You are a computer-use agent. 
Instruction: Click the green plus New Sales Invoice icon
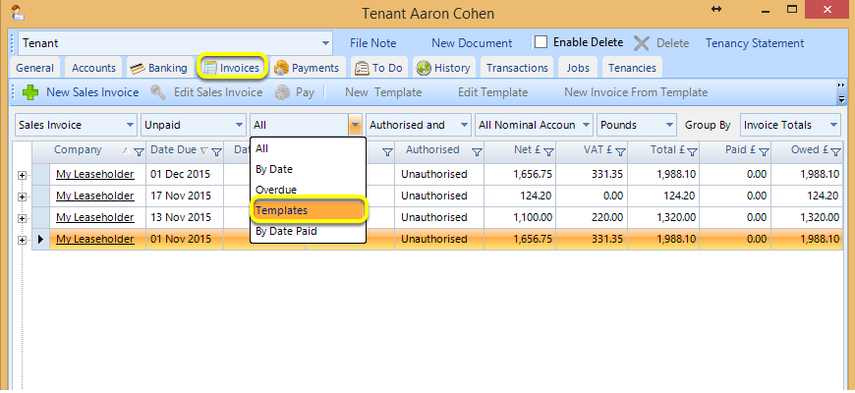(x=31, y=93)
